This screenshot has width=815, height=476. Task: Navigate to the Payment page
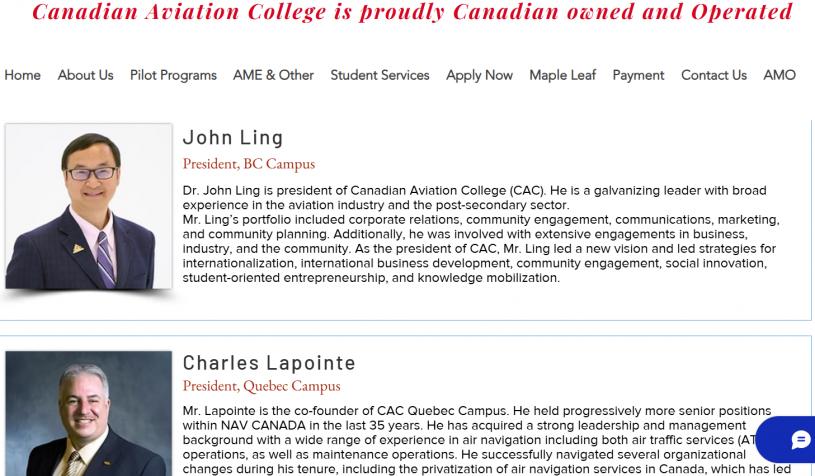tap(638, 75)
